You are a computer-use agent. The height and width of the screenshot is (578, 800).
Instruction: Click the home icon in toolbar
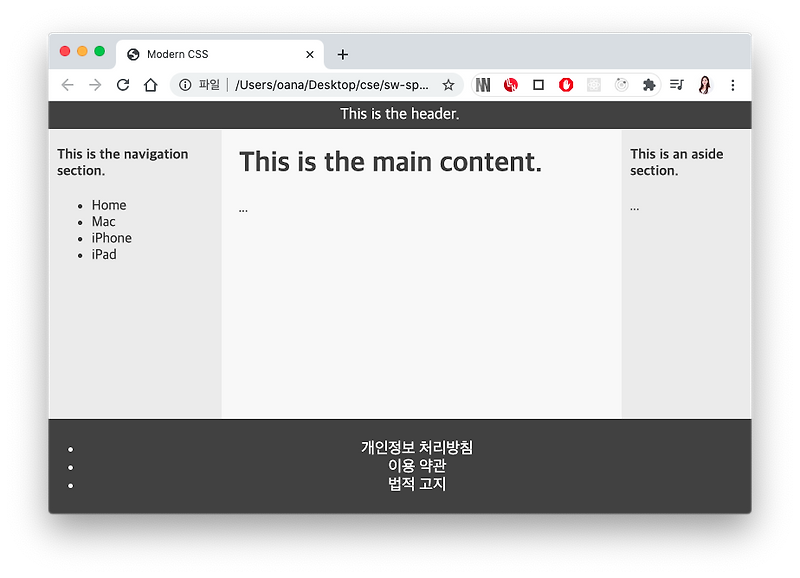coord(150,85)
